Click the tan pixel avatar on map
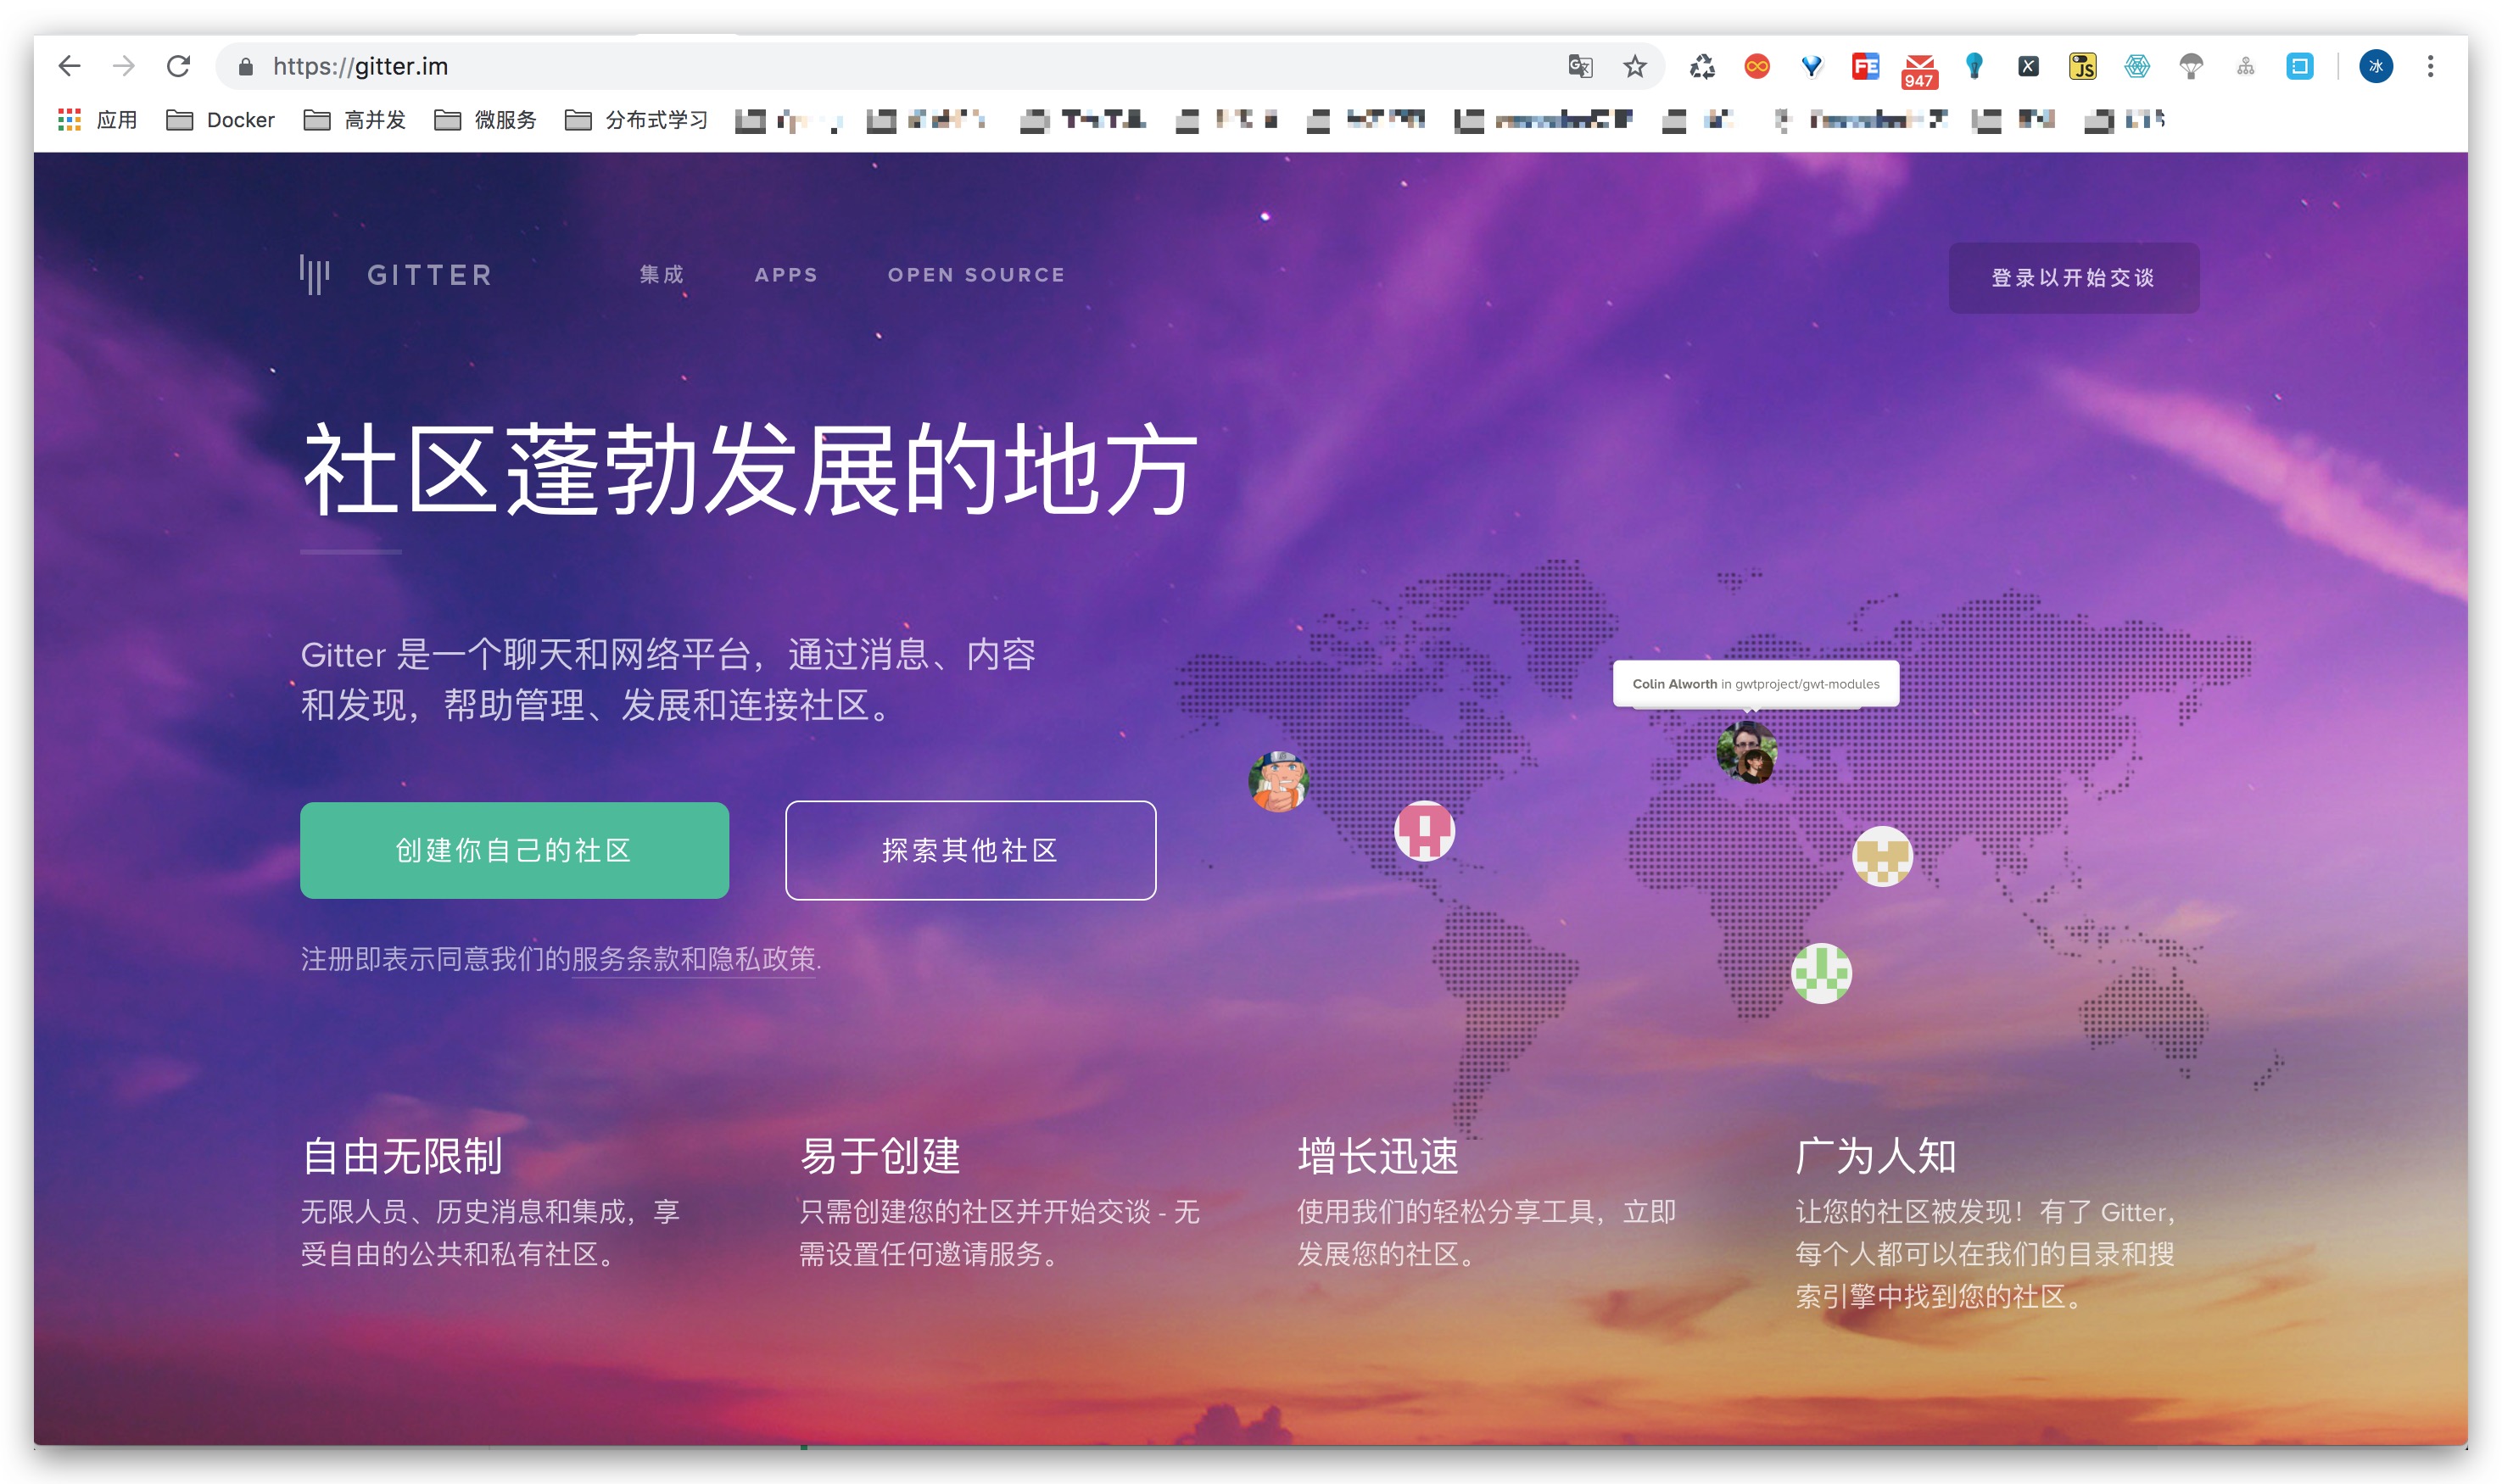 (1882, 857)
